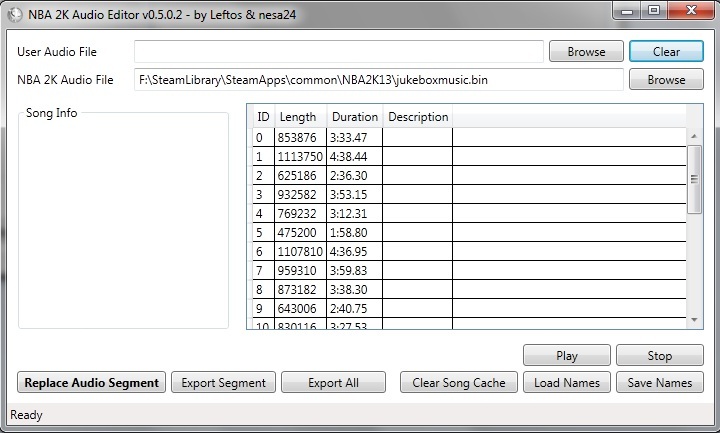This screenshot has width=720, height=433.
Task: Select length cell 932582
Action: click(x=300, y=194)
